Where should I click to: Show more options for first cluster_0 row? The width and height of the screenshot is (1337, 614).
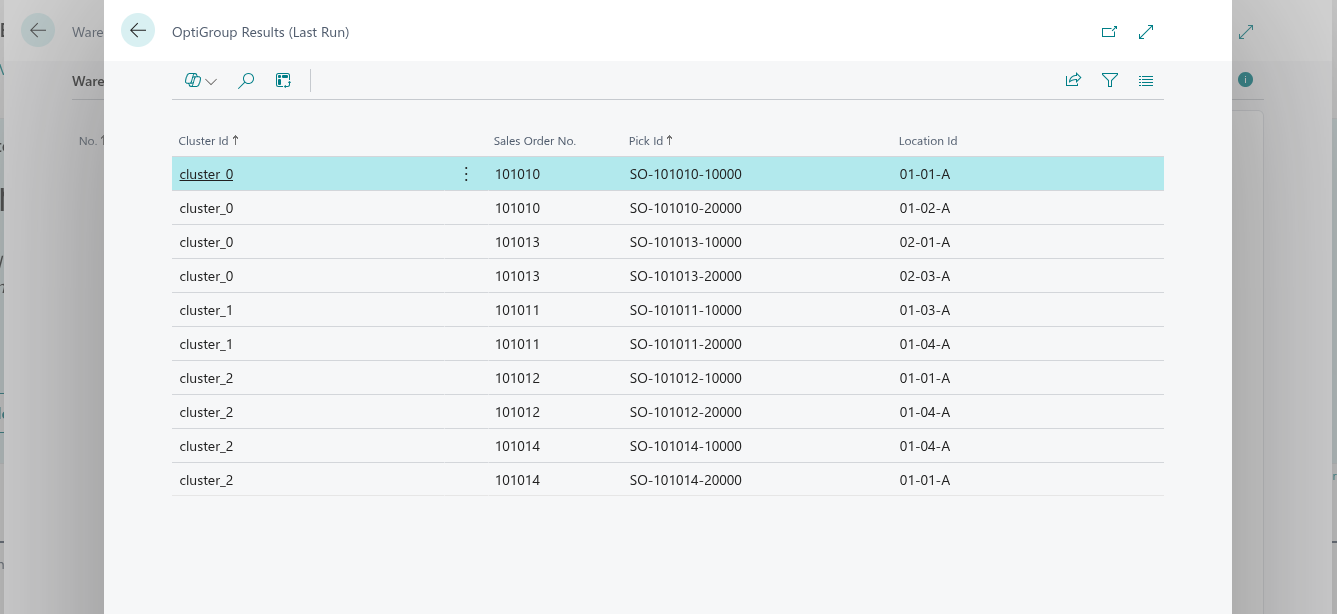pos(466,174)
